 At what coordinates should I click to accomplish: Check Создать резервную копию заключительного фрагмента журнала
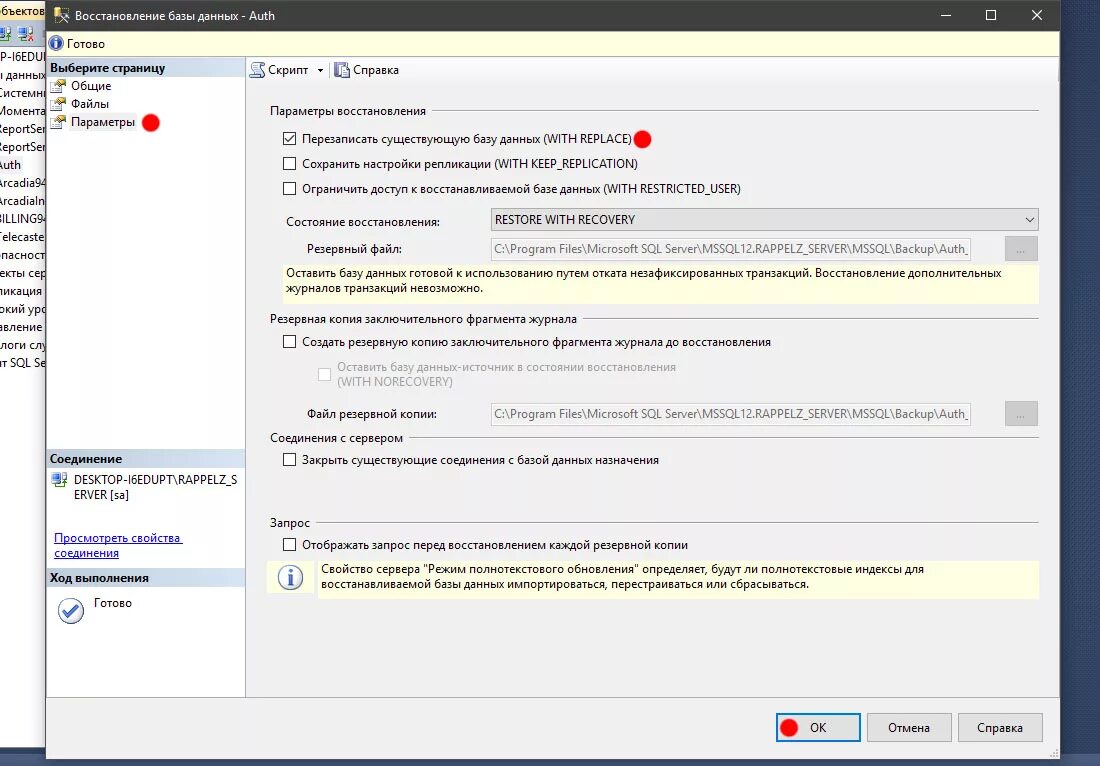(289, 342)
